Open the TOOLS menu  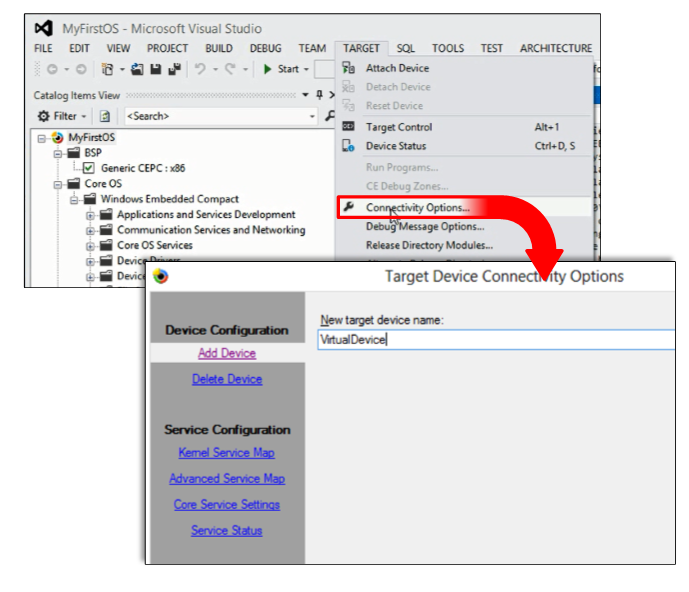(448, 48)
